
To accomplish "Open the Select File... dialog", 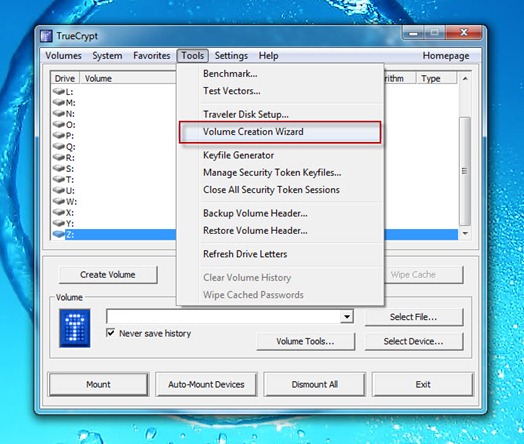I will click(x=414, y=317).
